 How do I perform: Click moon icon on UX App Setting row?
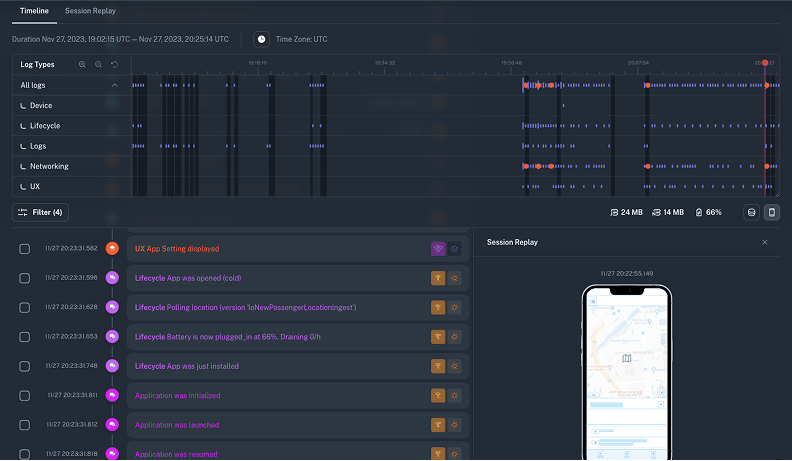(455, 248)
